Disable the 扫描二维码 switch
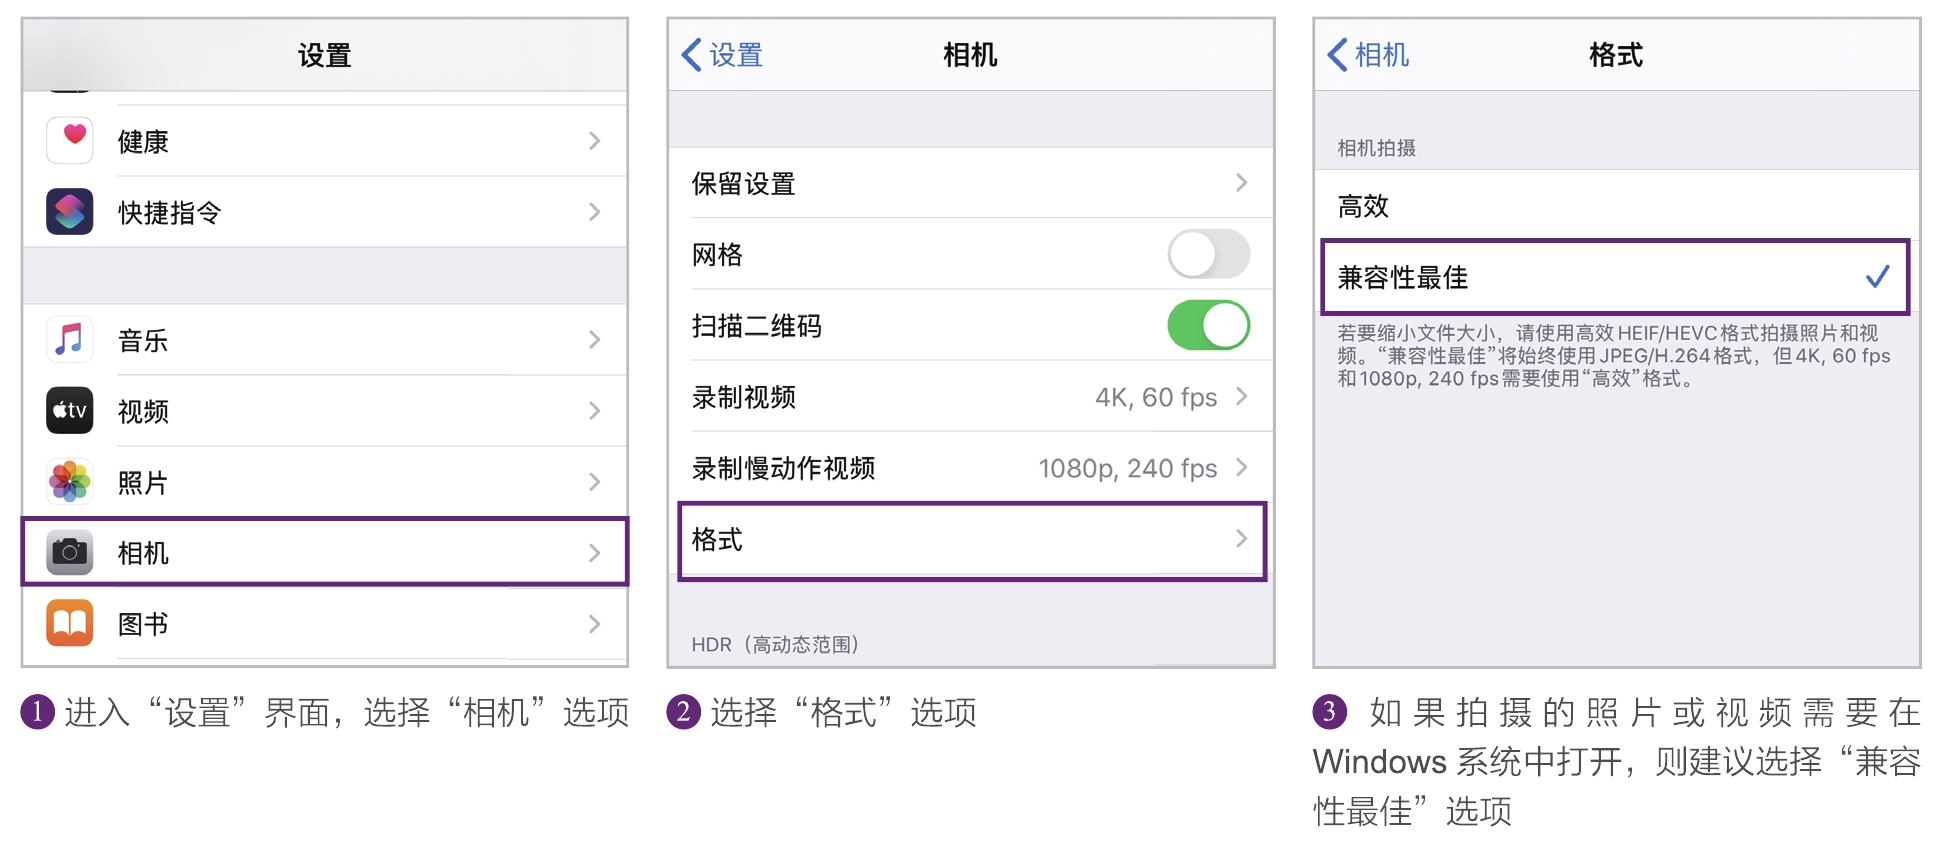The width and height of the screenshot is (1942, 842). pyautogui.click(x=1208, y=325)
